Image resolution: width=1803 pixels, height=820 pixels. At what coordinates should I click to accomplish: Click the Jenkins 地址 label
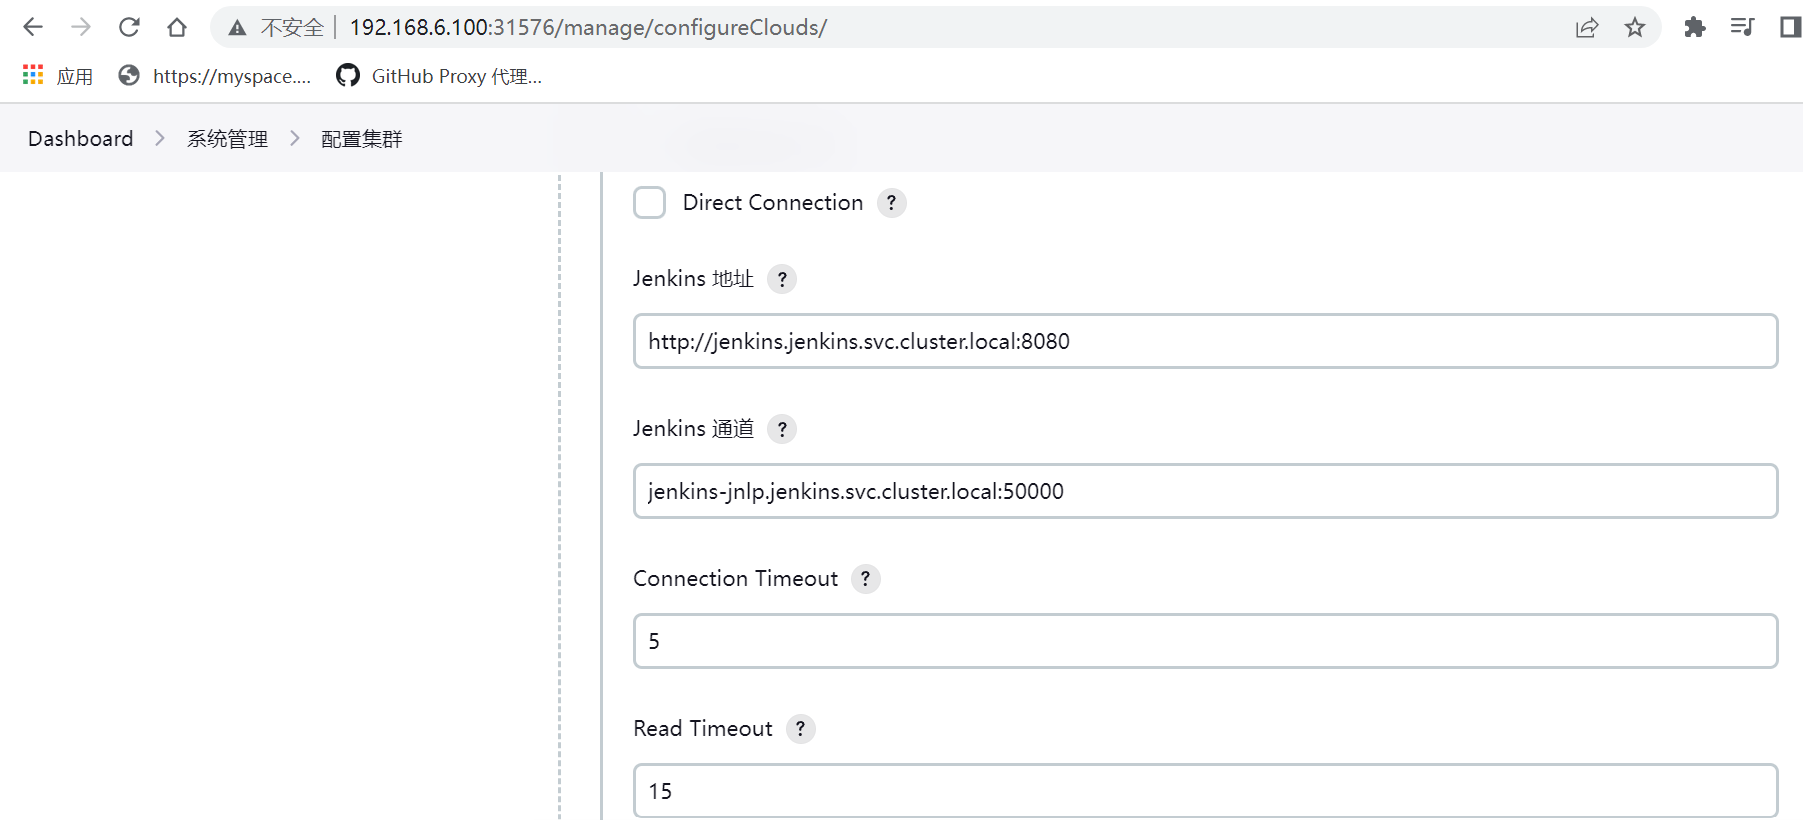coord(693,279)
